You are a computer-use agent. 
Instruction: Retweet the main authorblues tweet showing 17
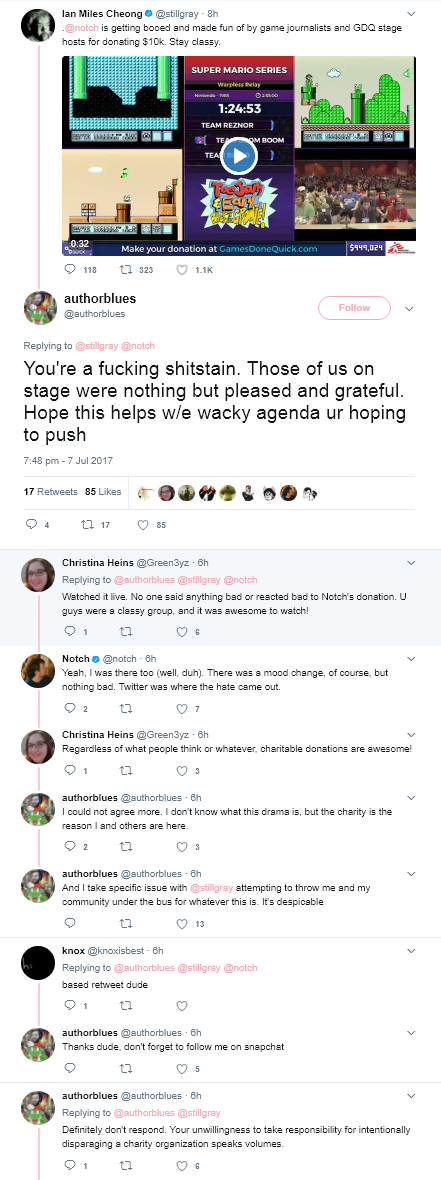pos(86,525)
